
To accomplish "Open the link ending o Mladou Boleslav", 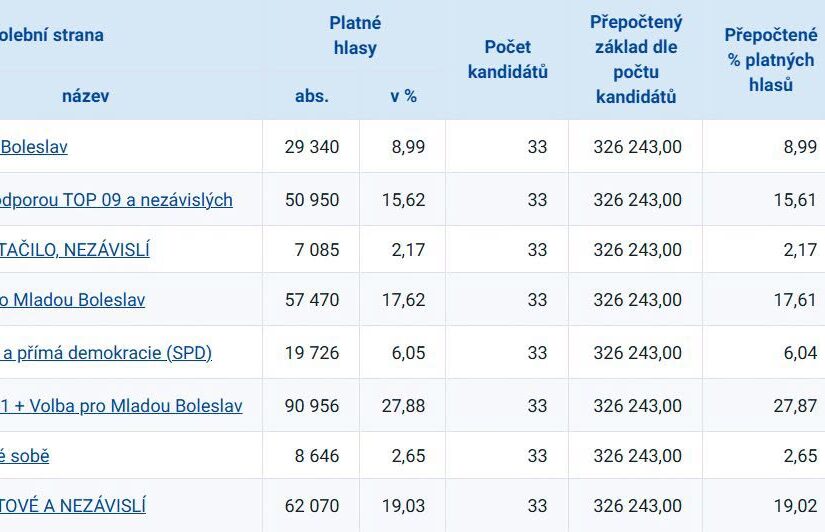I will [x=73, y=300].
